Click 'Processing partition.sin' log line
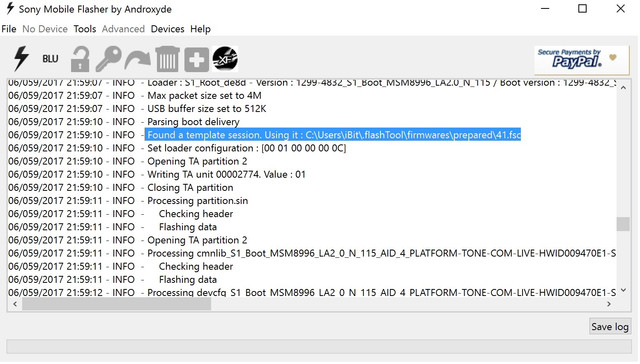The image size is (640, 364). (198, 201)
